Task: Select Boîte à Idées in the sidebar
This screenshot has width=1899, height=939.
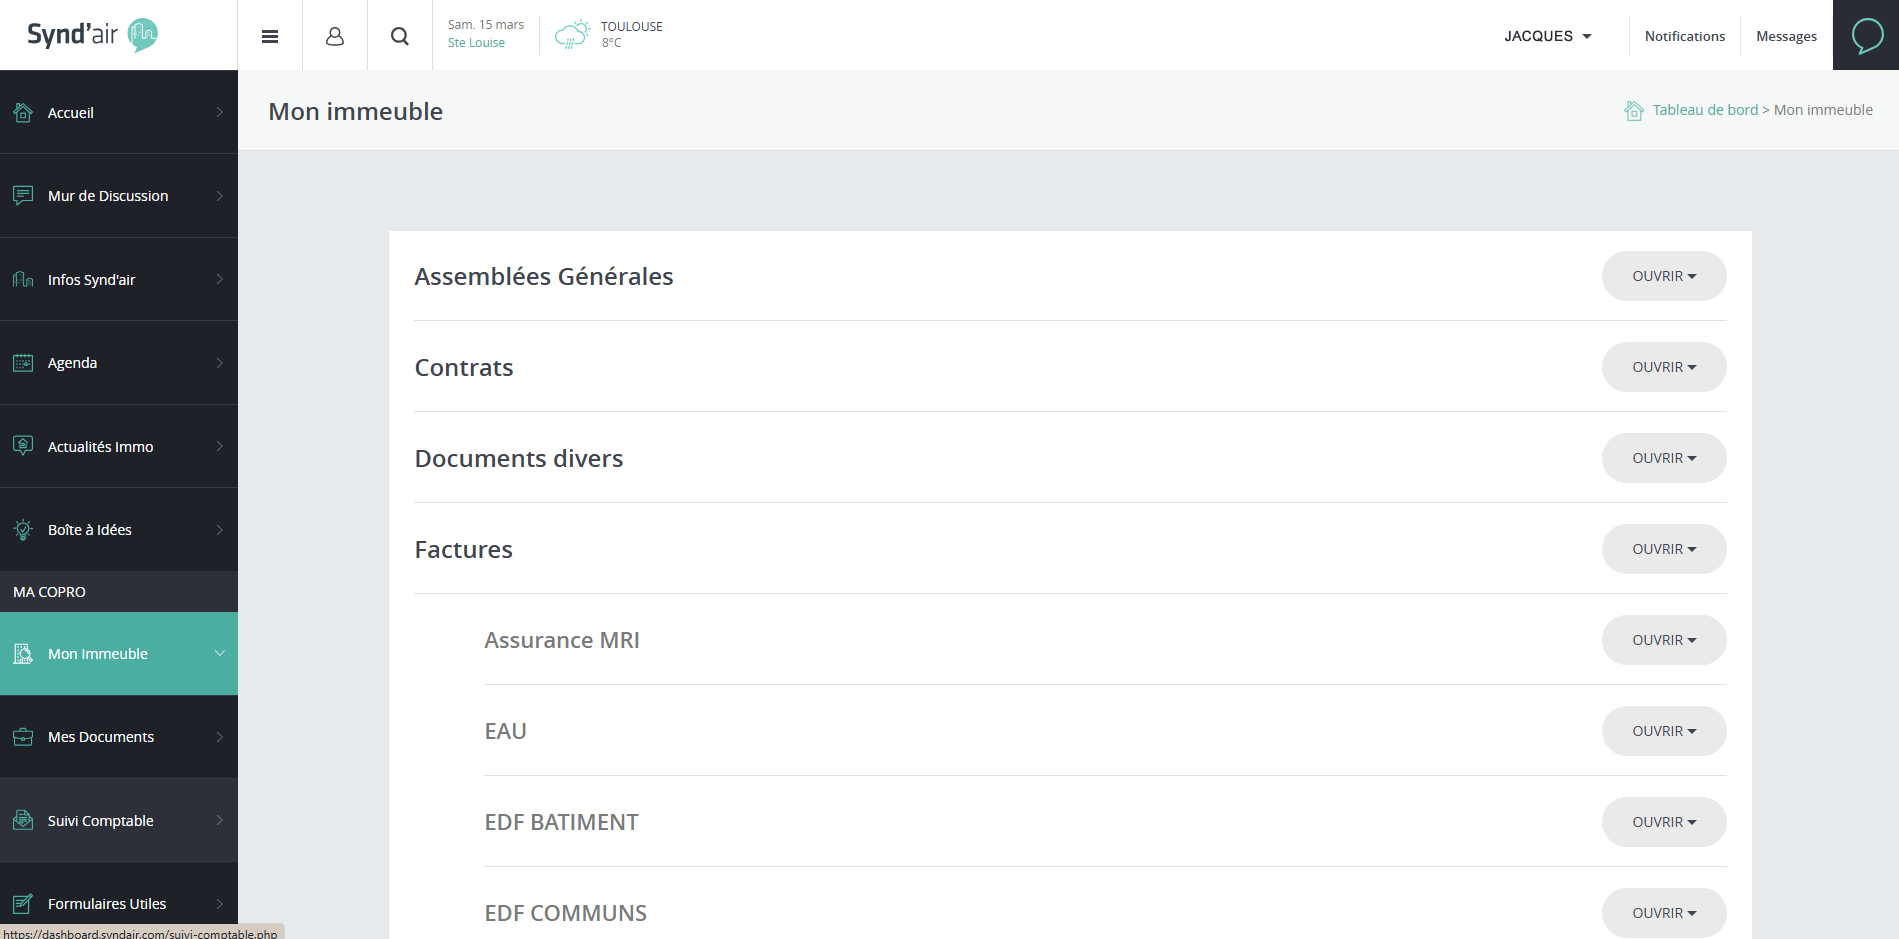Action: [119, 529]
